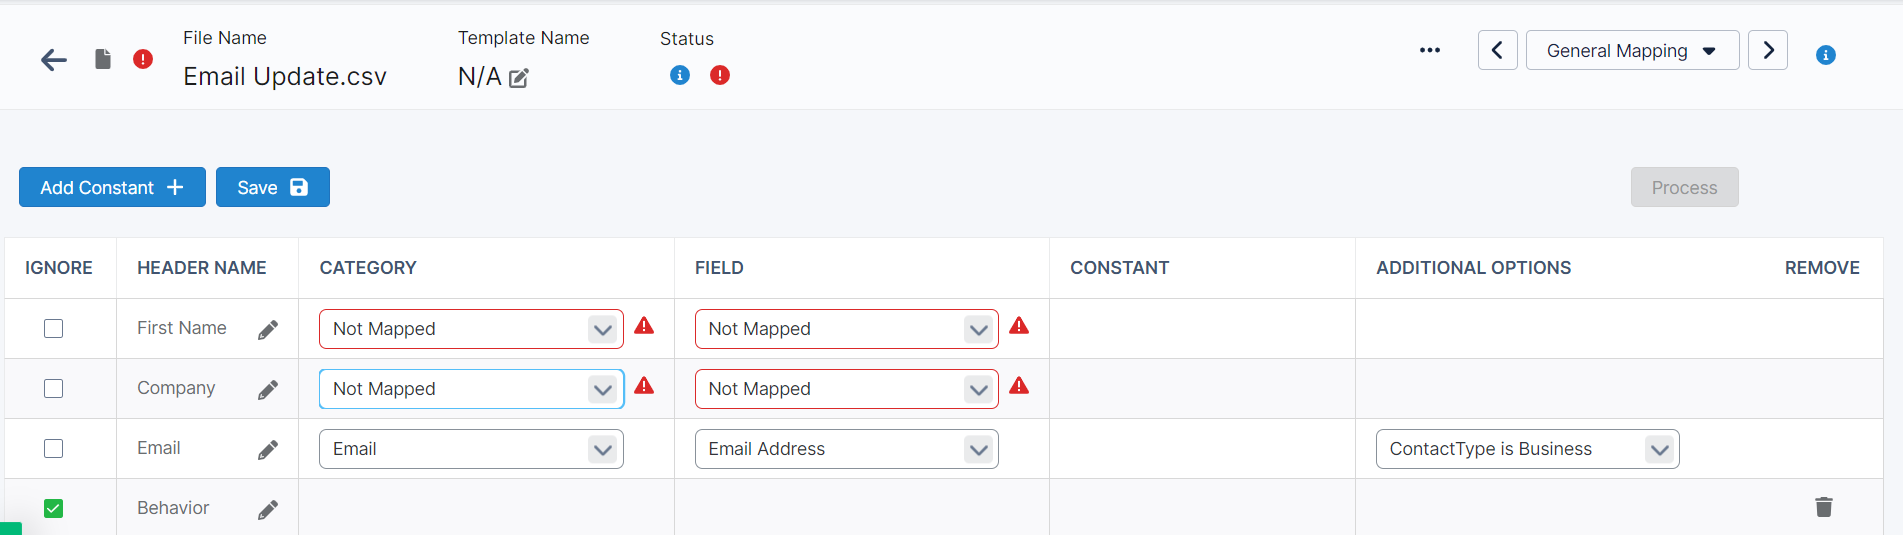The width and height of the screenshot is (1903, 535).
Task: Open the Category dropdown for First Name
Action: [471, 329]
